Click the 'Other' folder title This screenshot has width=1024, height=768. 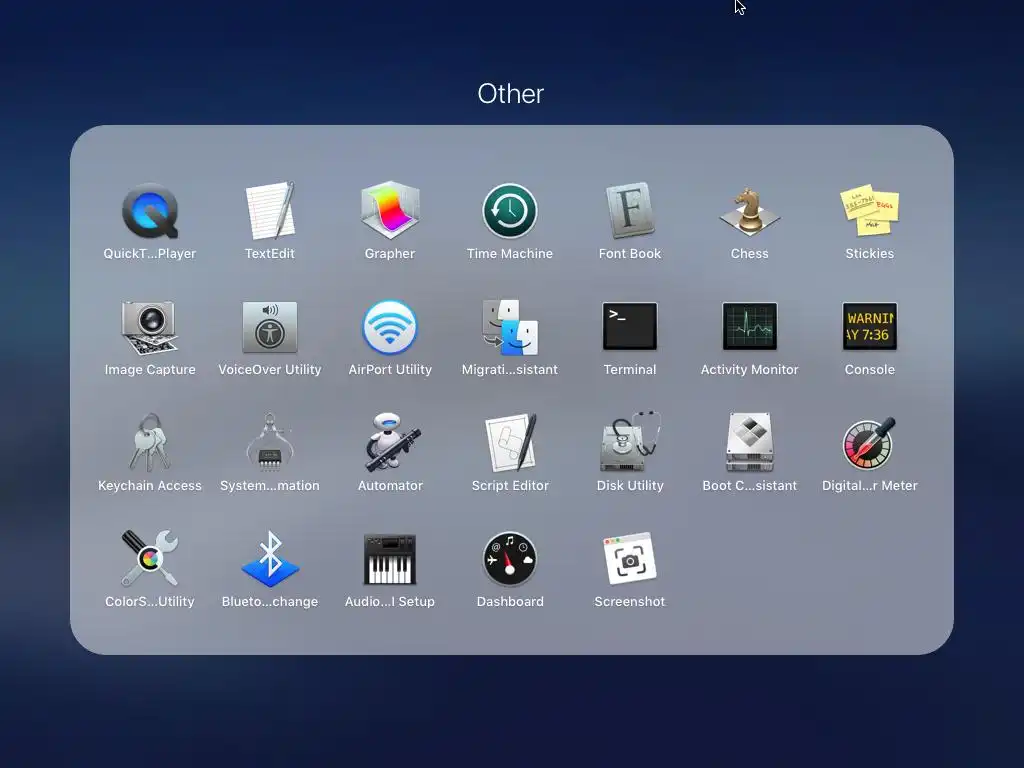(x=511, y=94)
